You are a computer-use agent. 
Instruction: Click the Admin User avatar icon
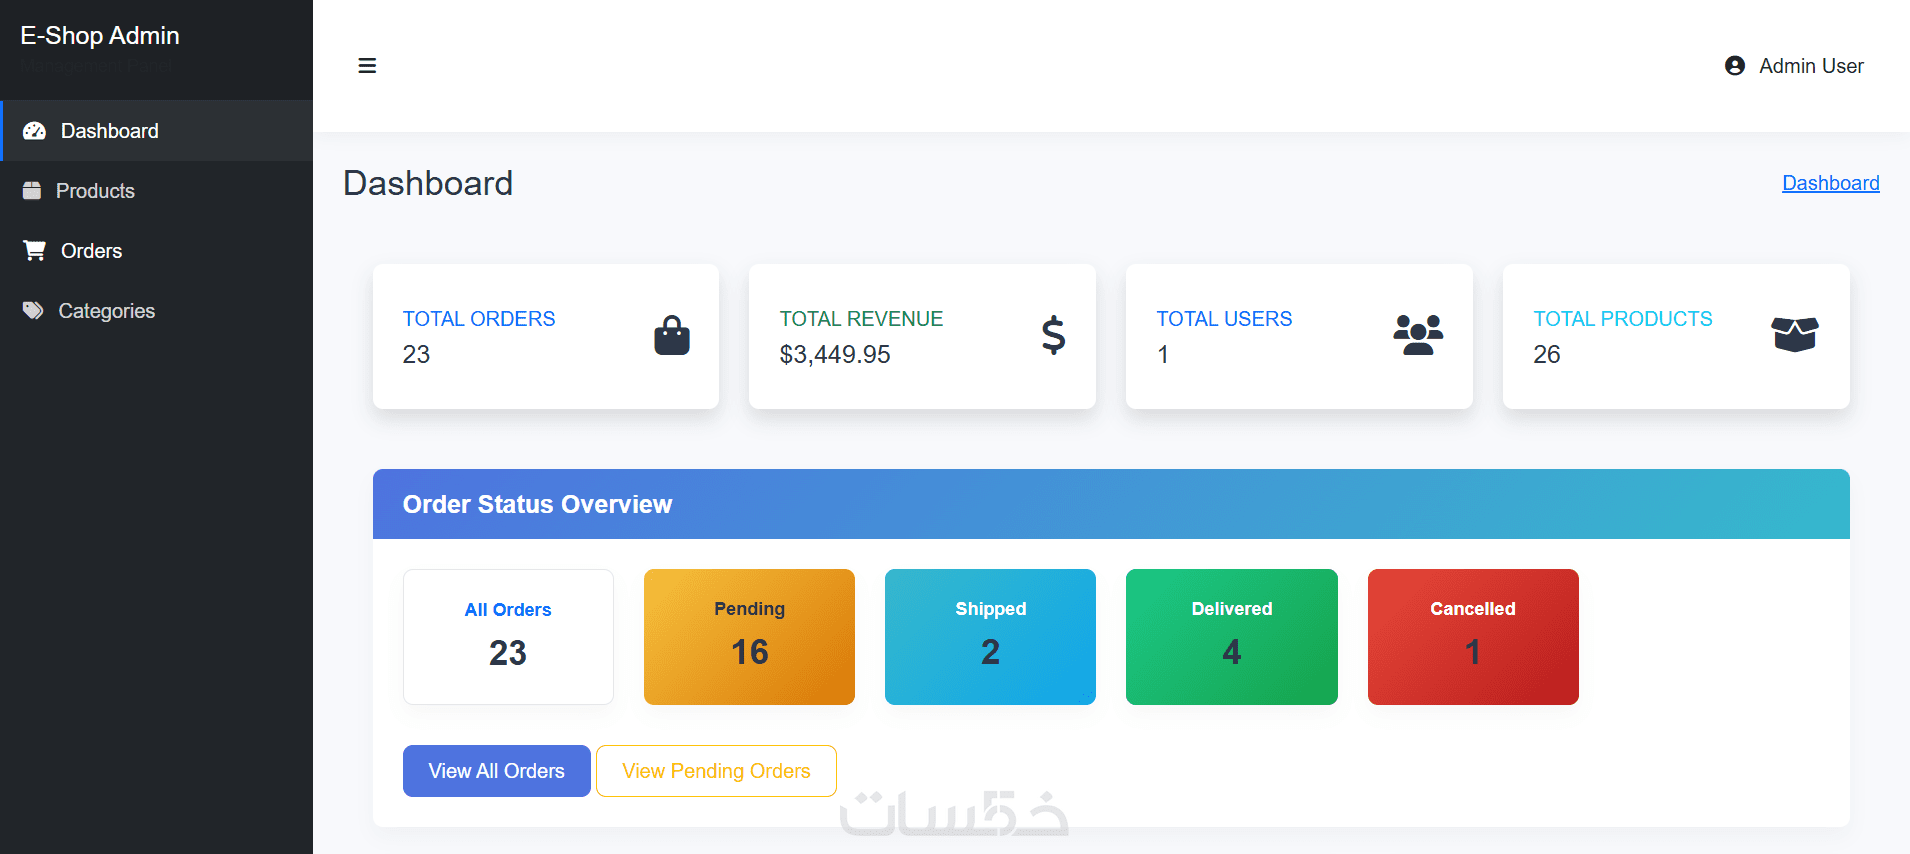1735,66
